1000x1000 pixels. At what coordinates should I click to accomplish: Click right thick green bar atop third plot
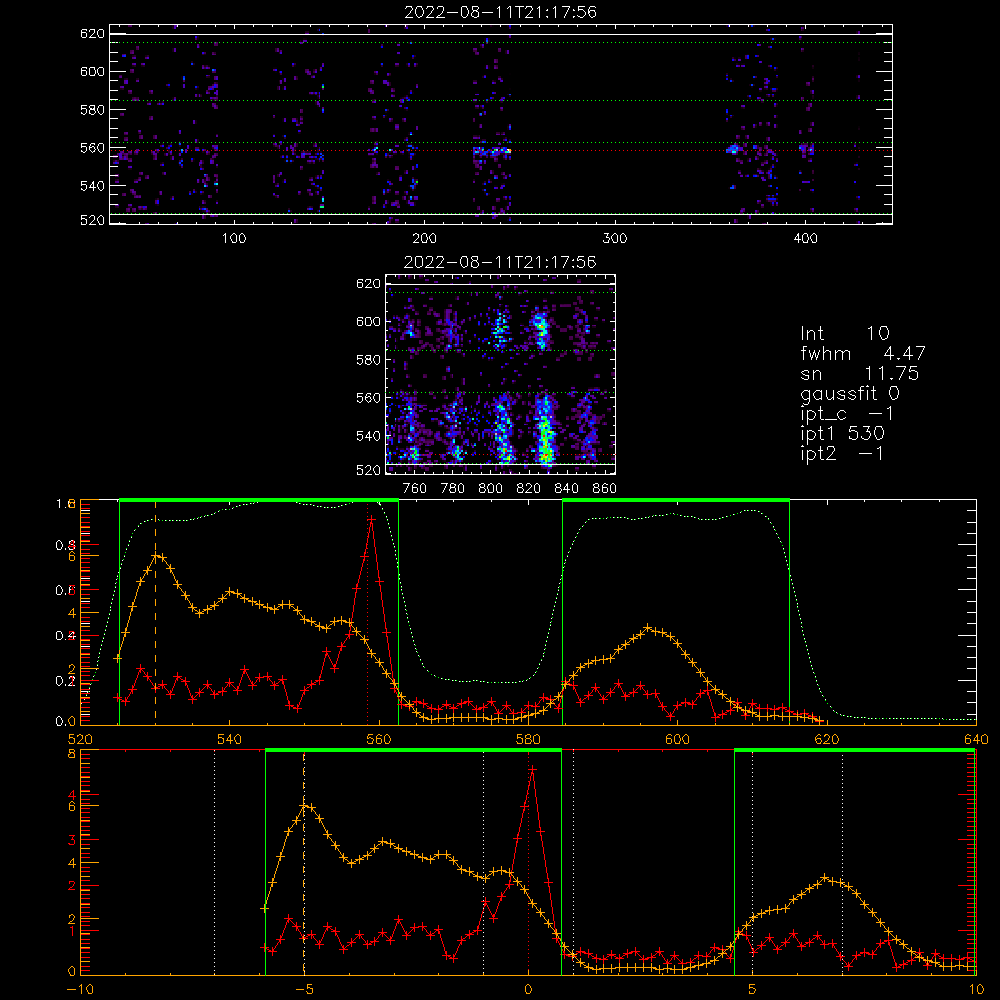pyautogui.click(x=676, y=500)
